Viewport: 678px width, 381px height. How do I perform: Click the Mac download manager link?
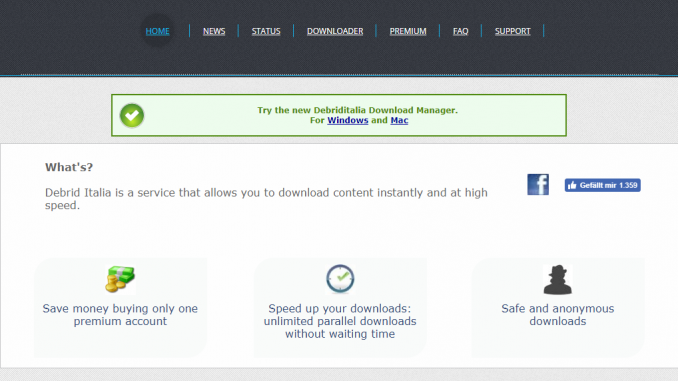399,120
